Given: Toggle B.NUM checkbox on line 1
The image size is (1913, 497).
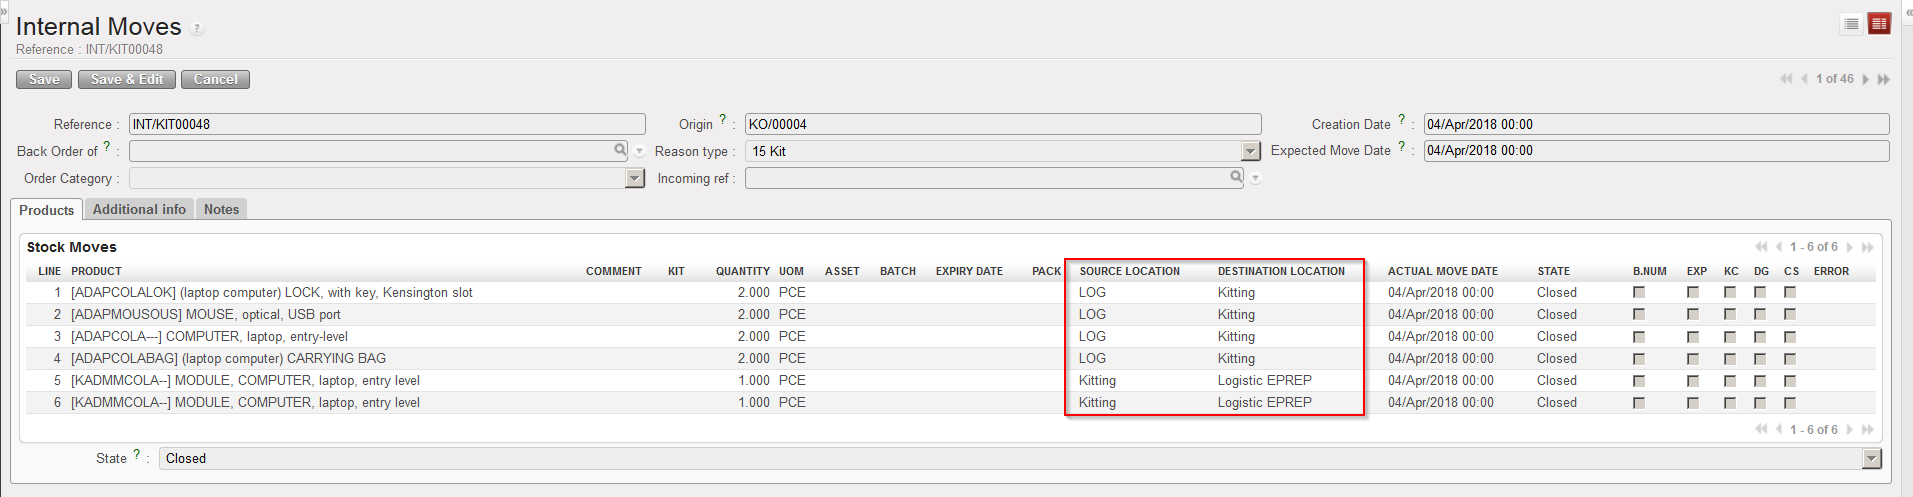Looking at the screenshot, I should [1639, 292].
